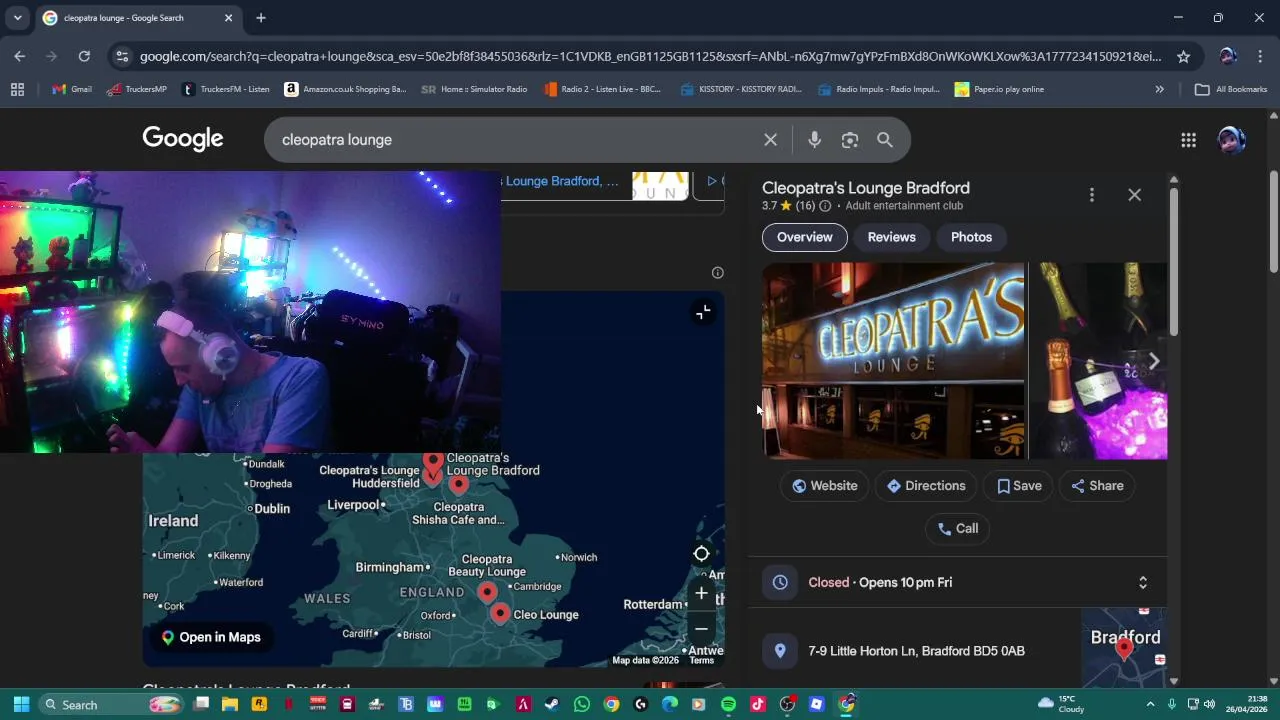The height and width of the screenshot is (720, 1280).
Task: Get Directions to Cleopatra's Lounge
Action: pyautogui.click(x=925, y=486)
